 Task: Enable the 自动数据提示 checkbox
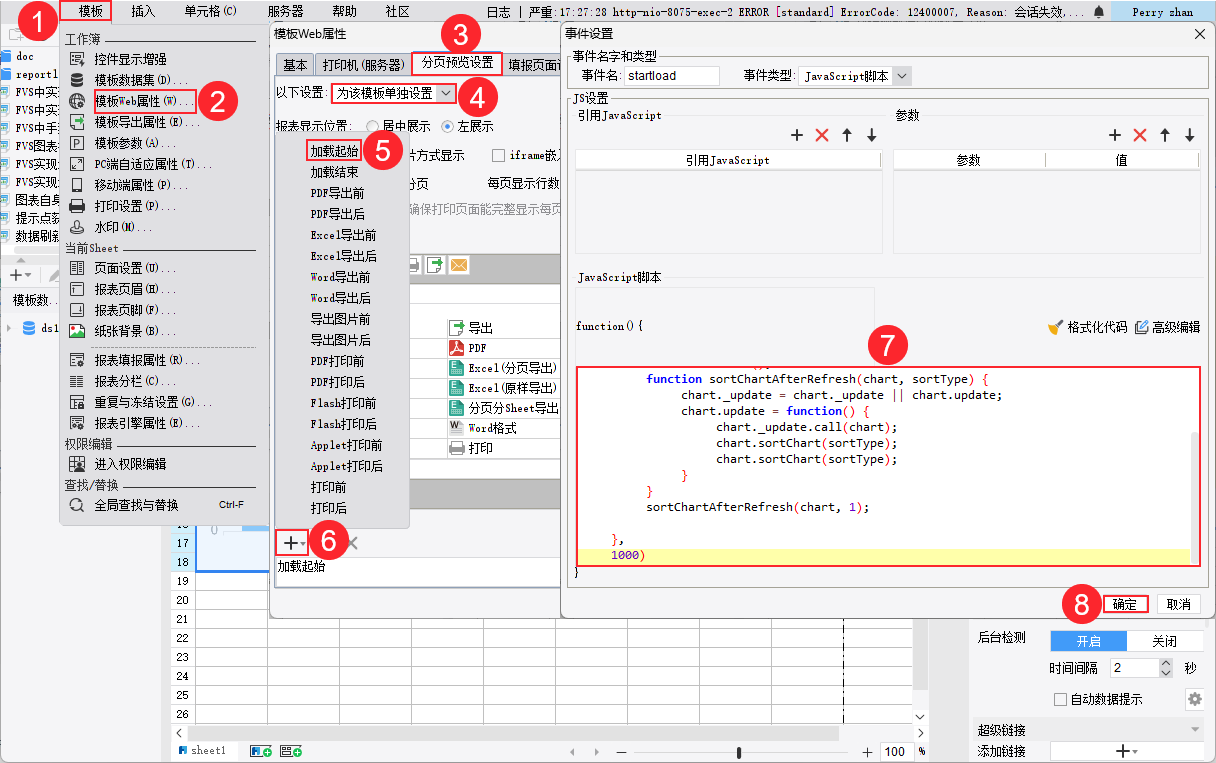click(x=1060, y=699)
